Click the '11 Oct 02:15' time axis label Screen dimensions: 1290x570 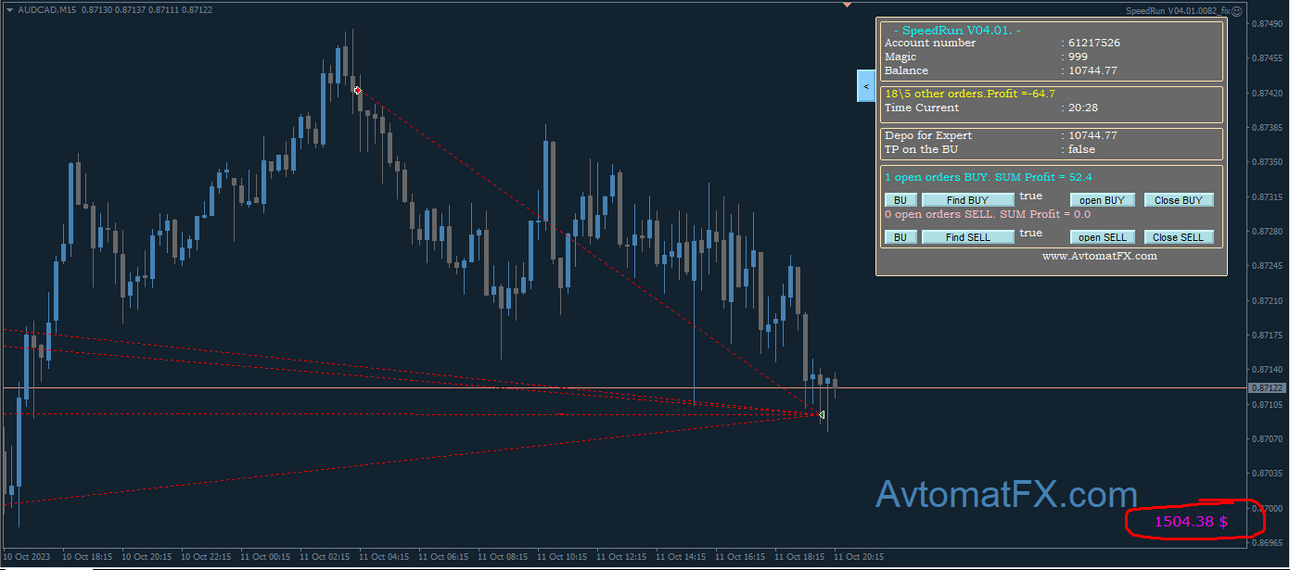327,556
